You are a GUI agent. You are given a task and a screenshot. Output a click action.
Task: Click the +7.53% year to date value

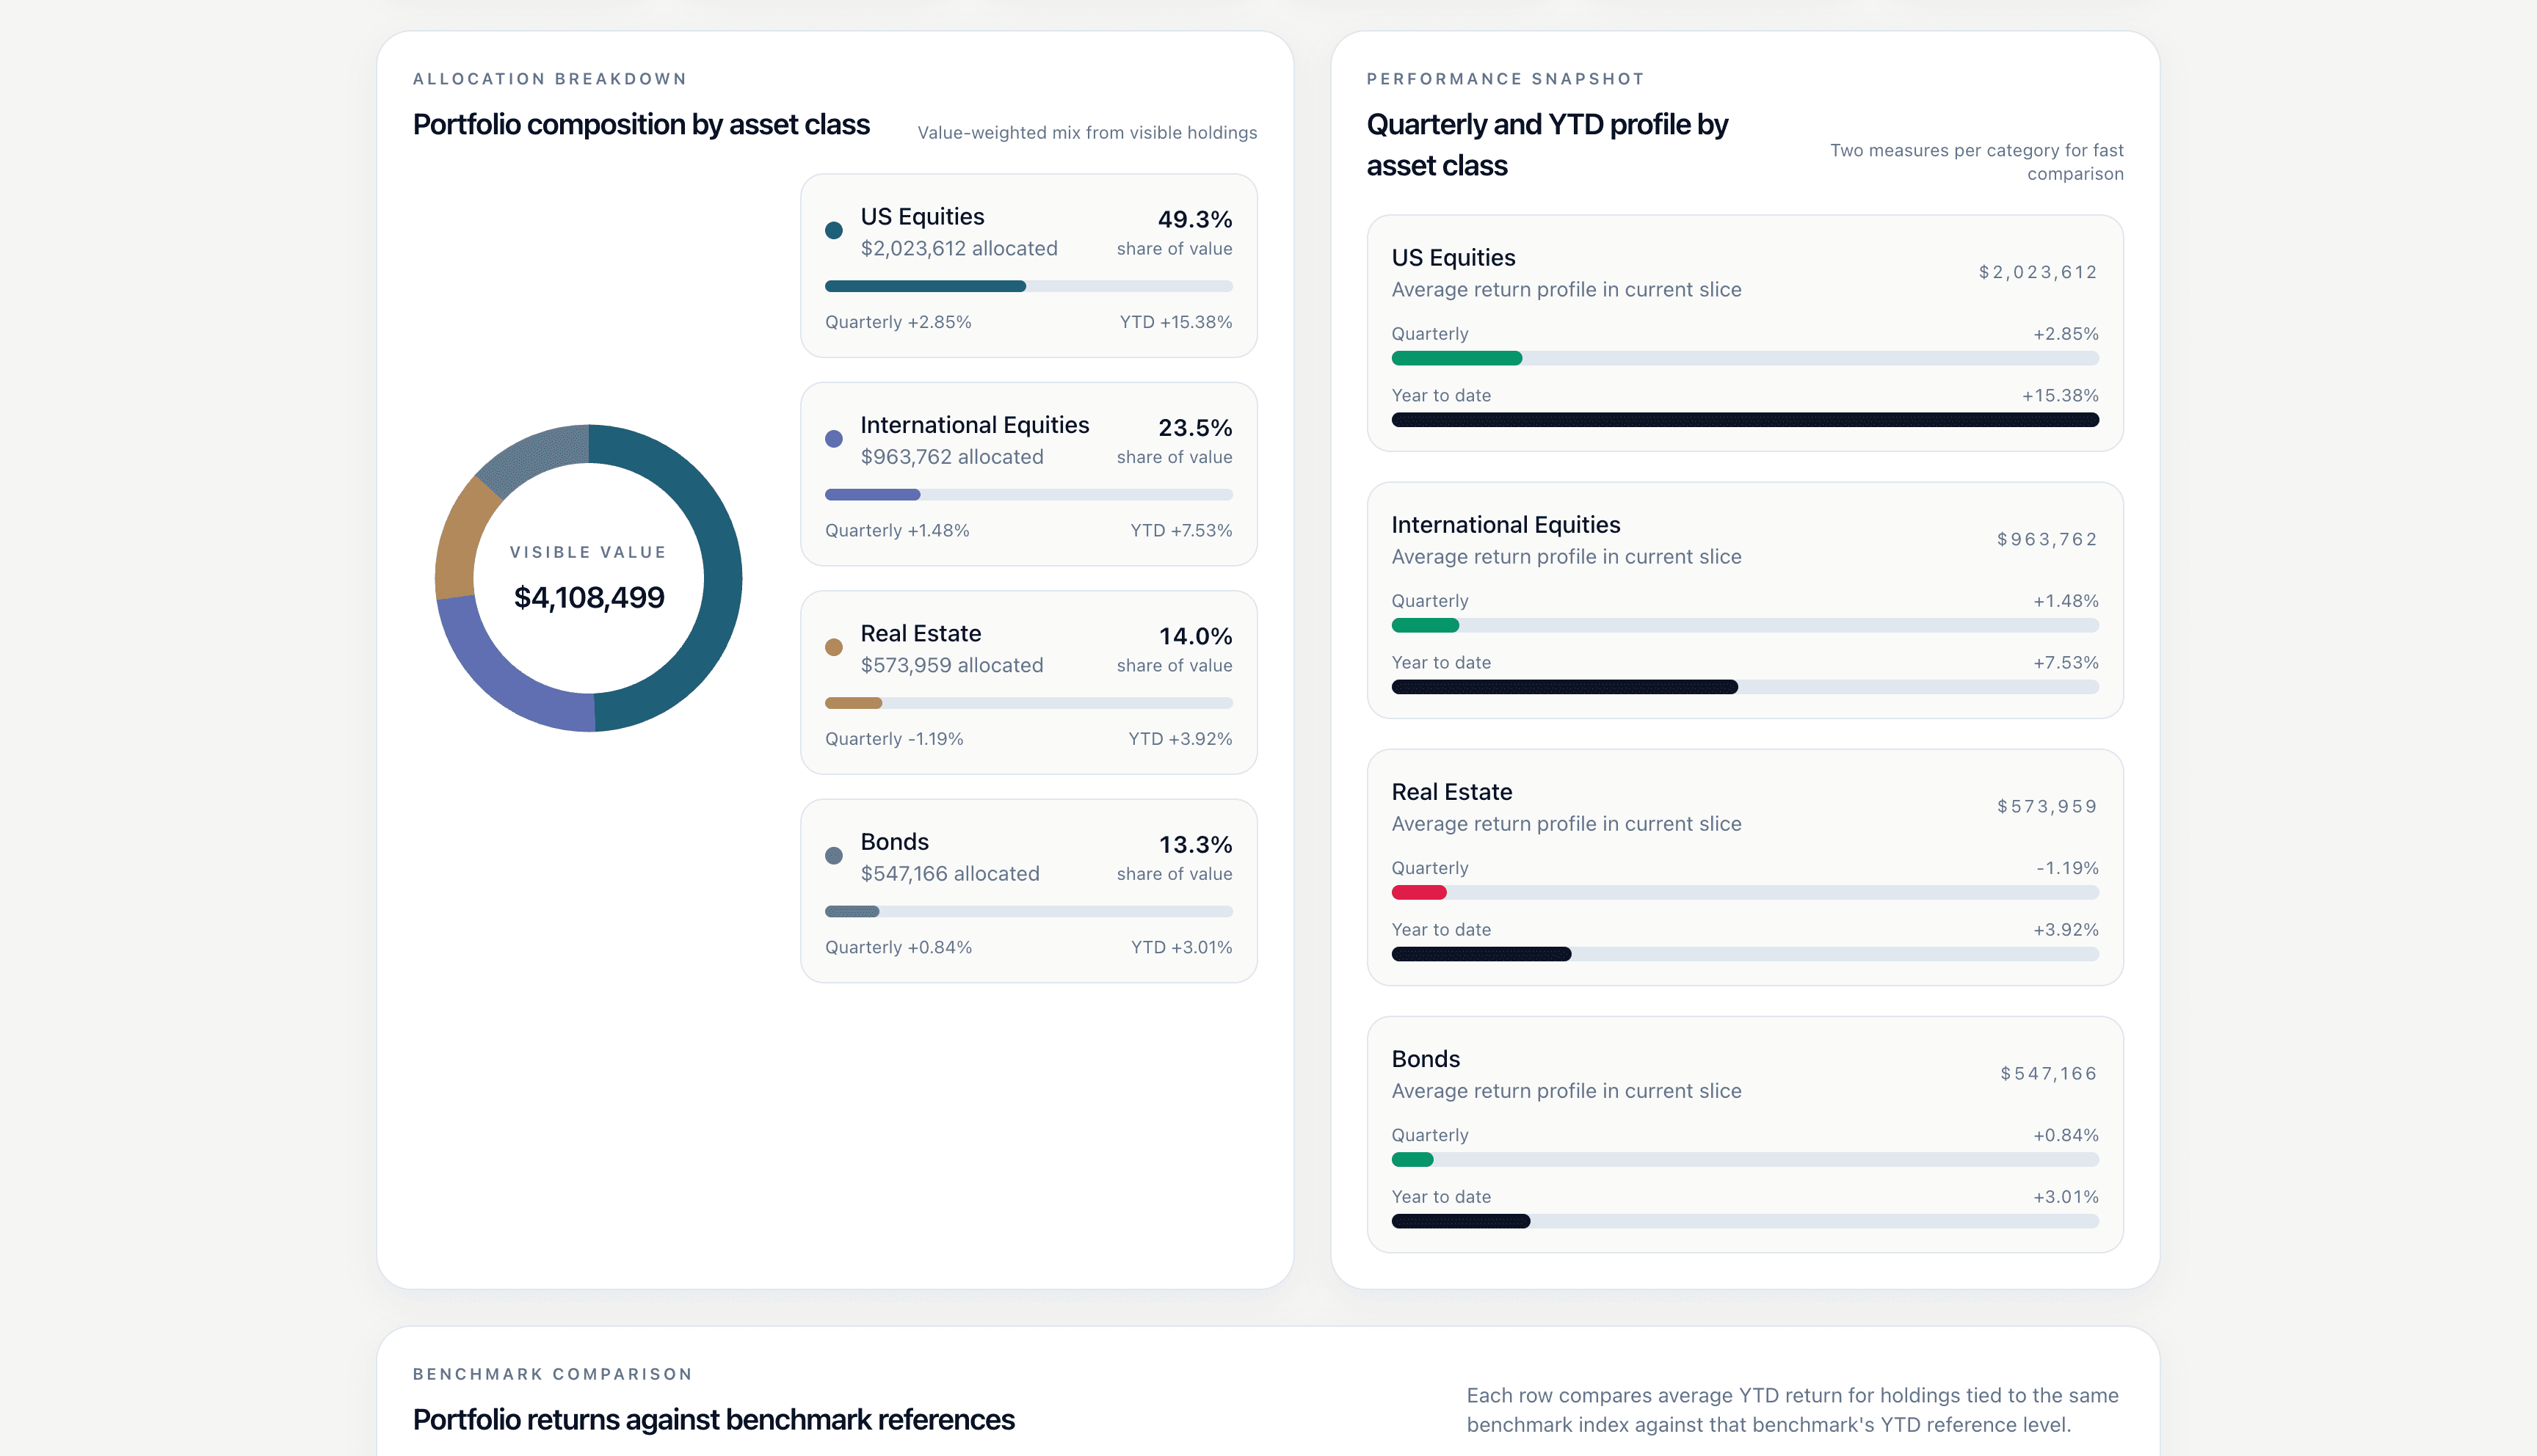pyautogui.click(x=2065, y=663)
